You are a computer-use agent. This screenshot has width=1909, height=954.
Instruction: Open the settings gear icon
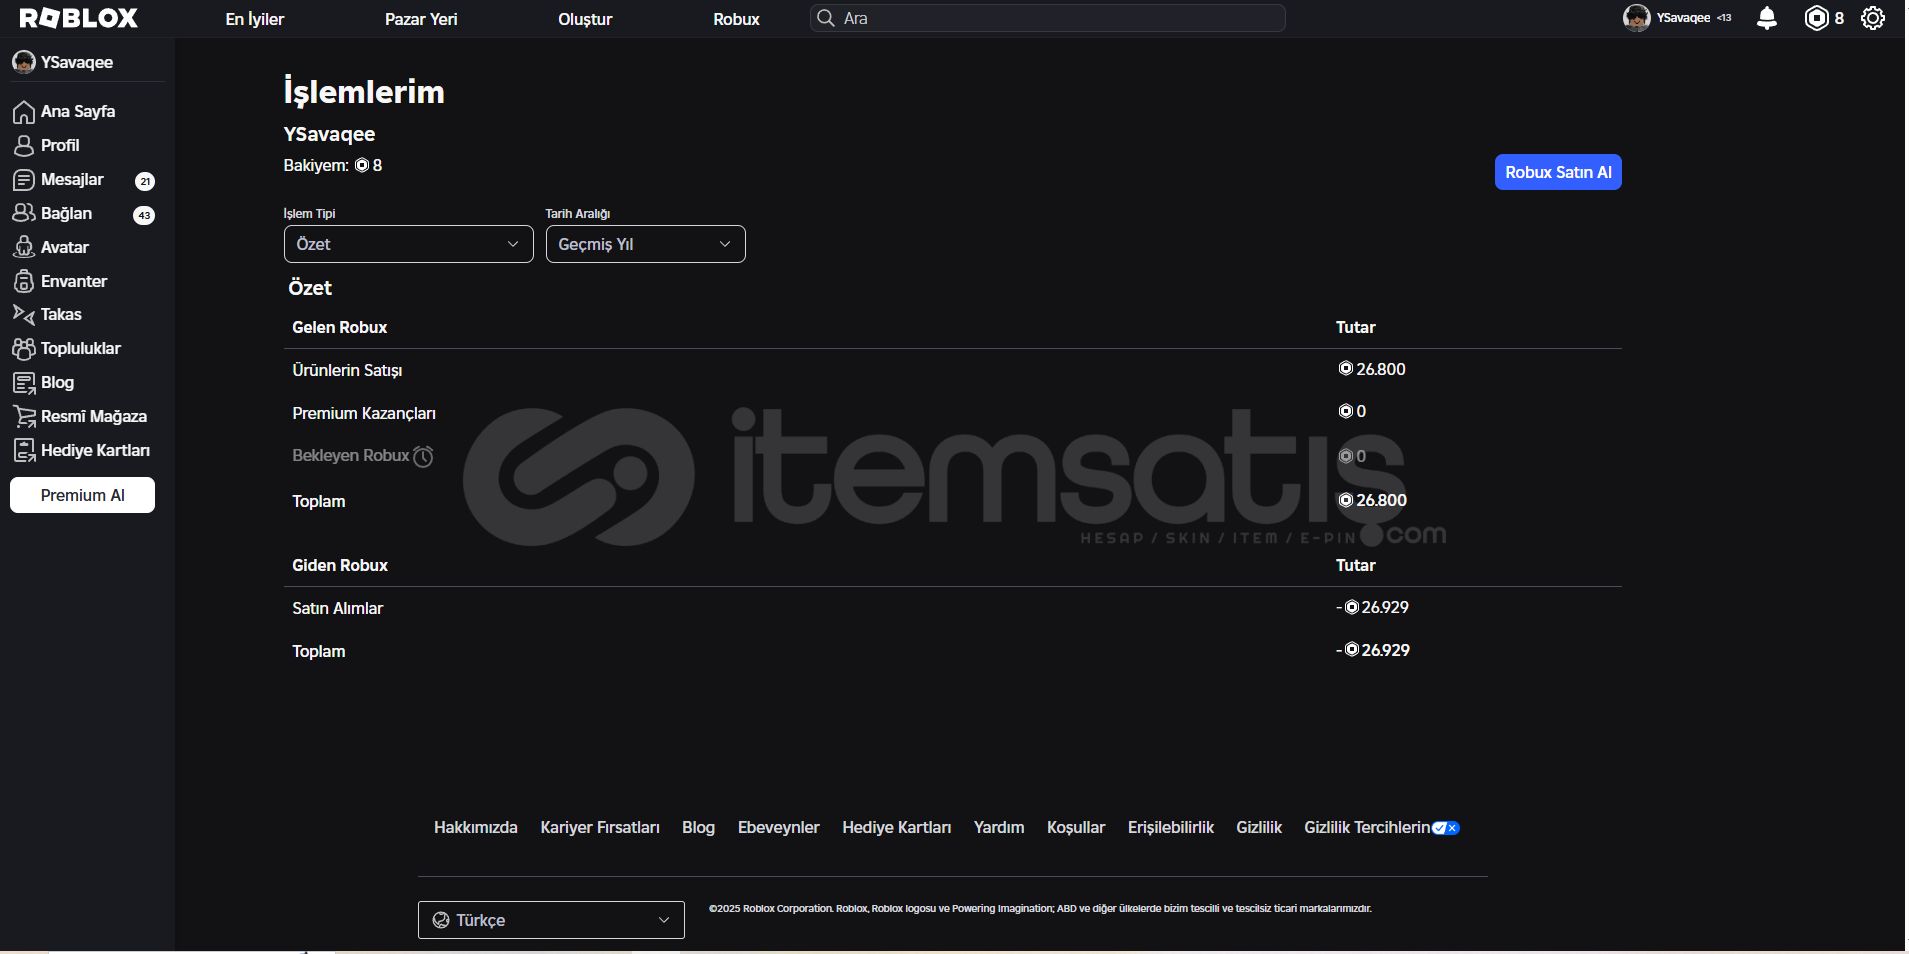tap(1873, 18)
